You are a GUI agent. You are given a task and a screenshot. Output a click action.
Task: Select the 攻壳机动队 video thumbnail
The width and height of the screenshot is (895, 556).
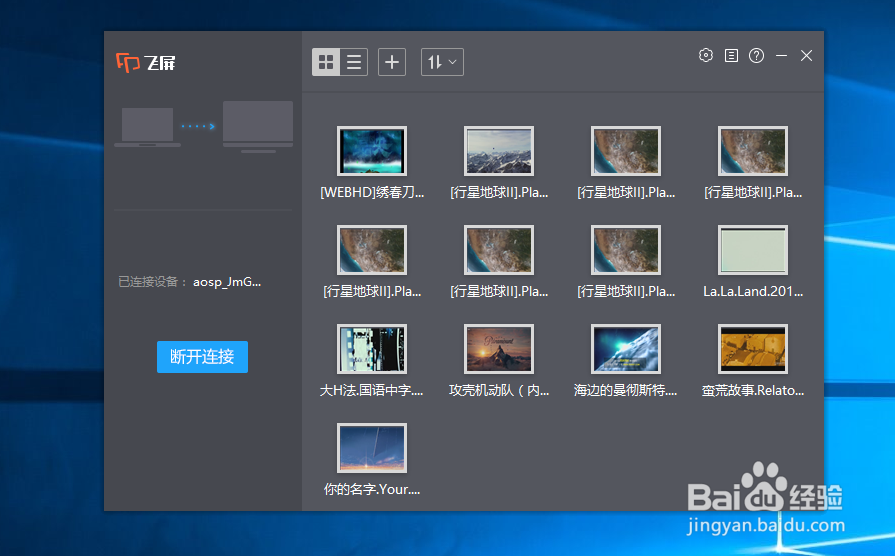pos(499,349)
